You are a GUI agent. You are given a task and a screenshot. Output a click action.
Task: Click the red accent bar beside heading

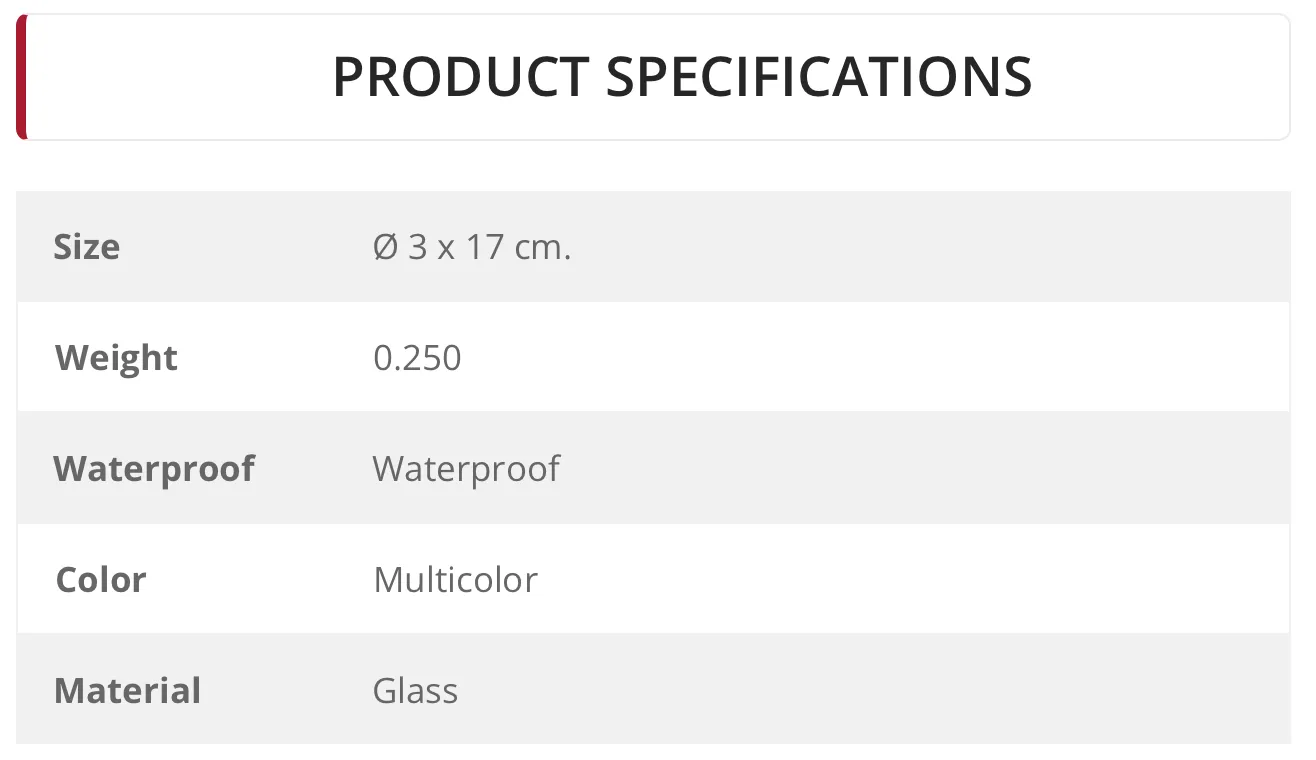pos(21,77)
